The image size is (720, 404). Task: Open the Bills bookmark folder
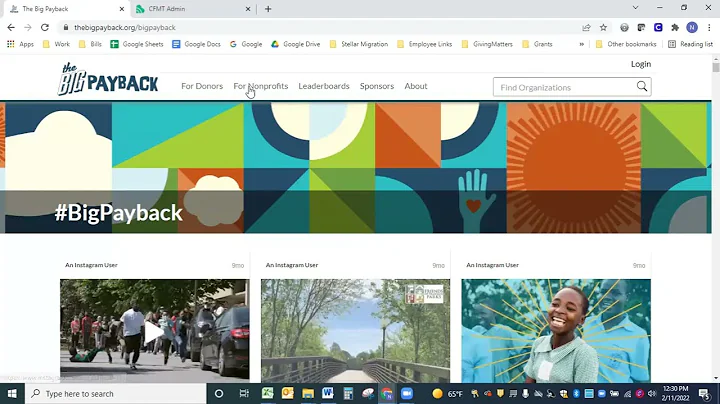90,44
